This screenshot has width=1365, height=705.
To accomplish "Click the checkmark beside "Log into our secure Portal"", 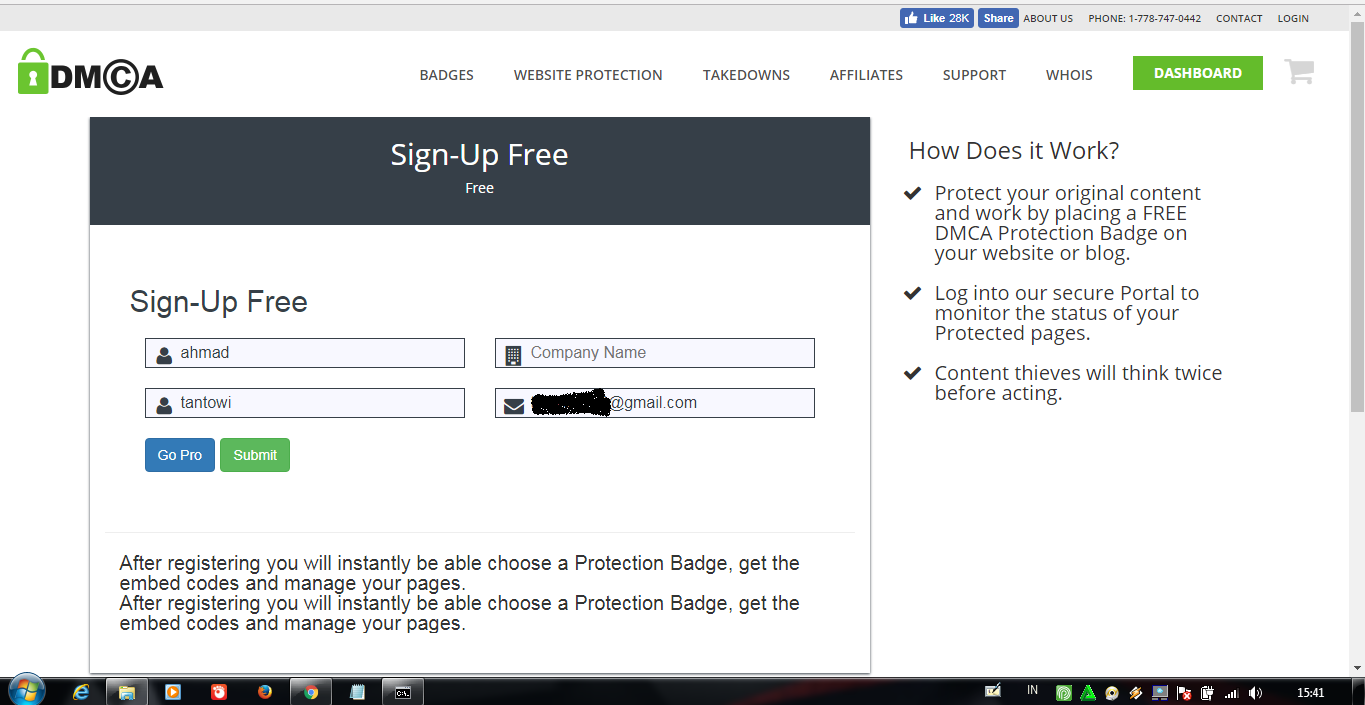I will (x=912, y=293).
